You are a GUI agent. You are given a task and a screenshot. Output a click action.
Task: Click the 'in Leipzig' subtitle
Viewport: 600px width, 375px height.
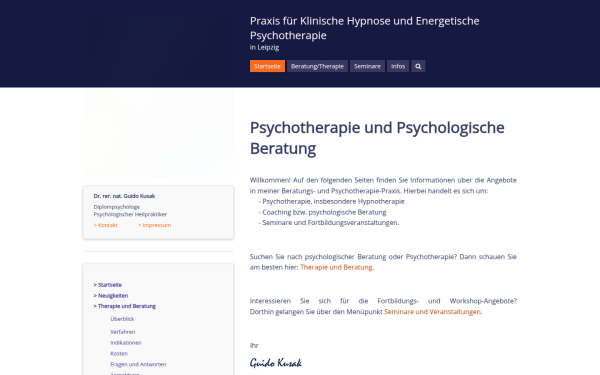click(x=264, y=47)
